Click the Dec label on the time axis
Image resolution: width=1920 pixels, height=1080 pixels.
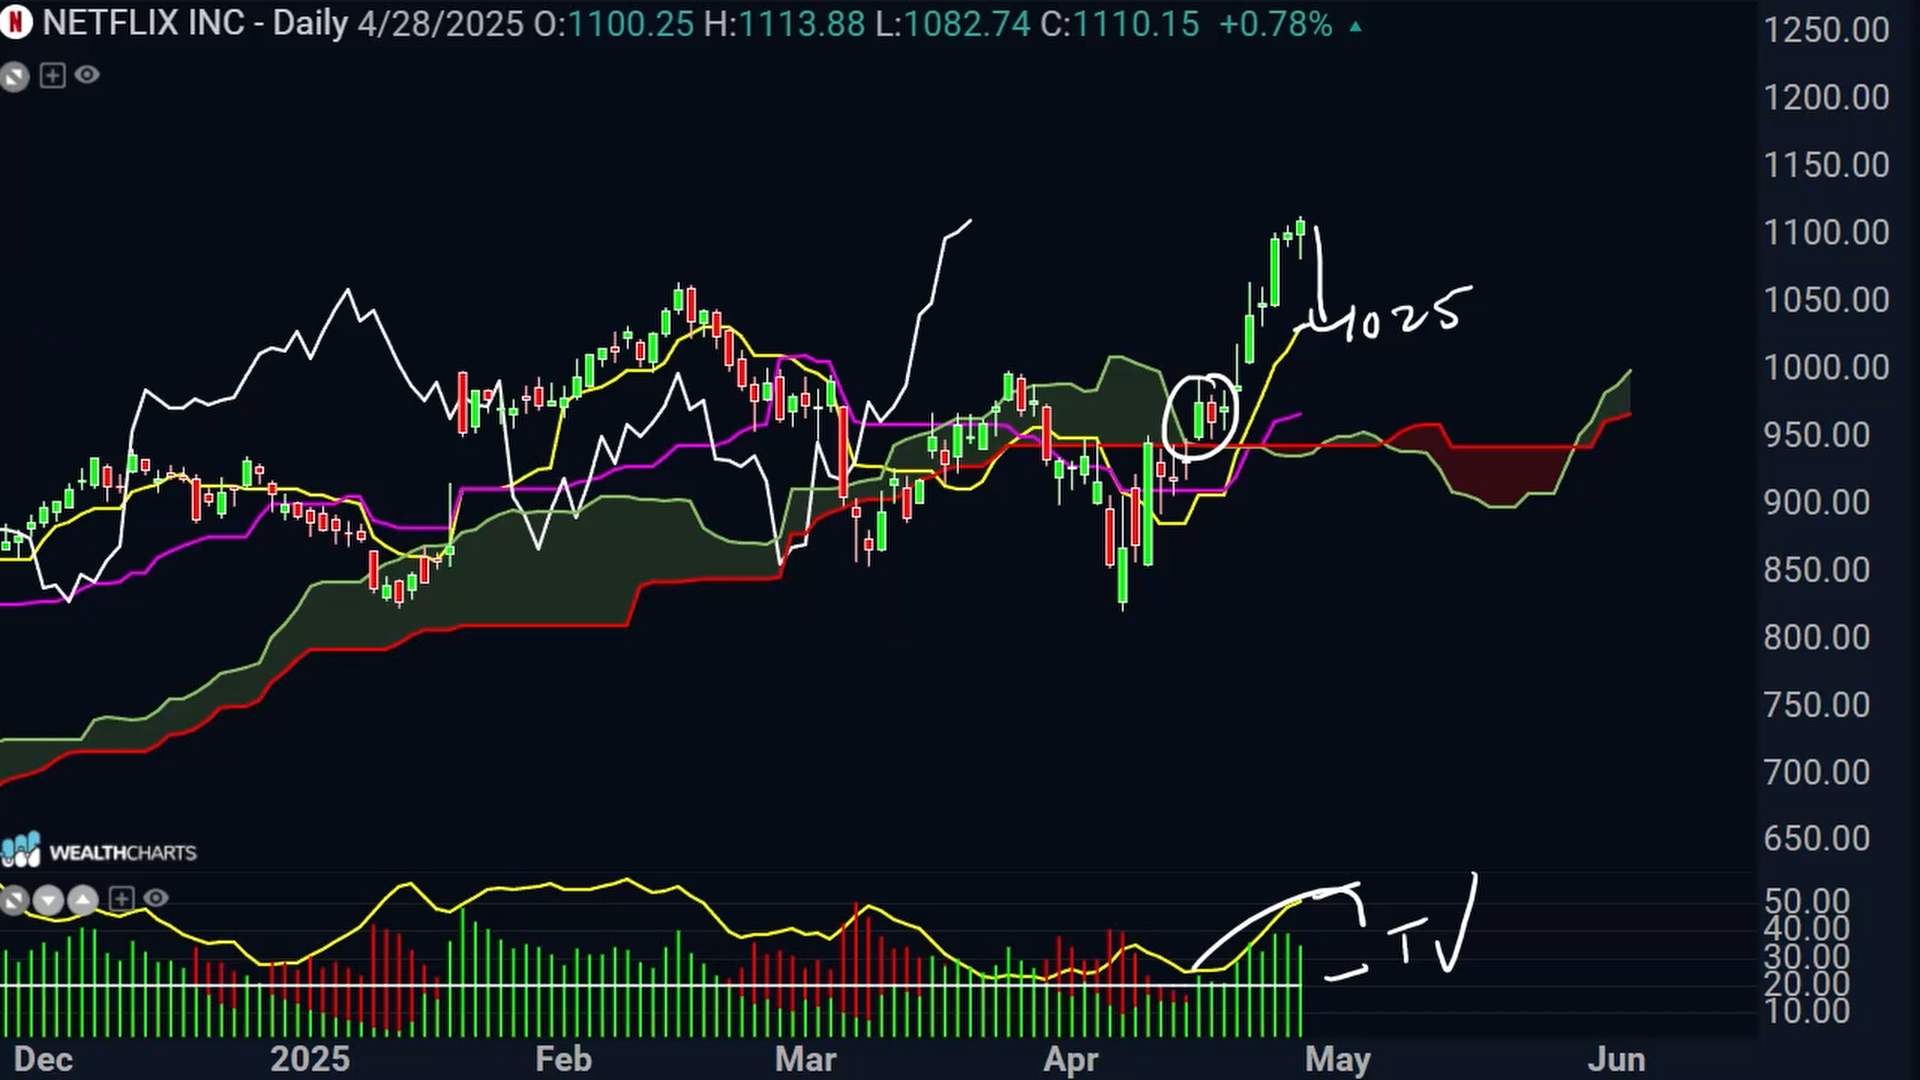(x=44, y=1059)
